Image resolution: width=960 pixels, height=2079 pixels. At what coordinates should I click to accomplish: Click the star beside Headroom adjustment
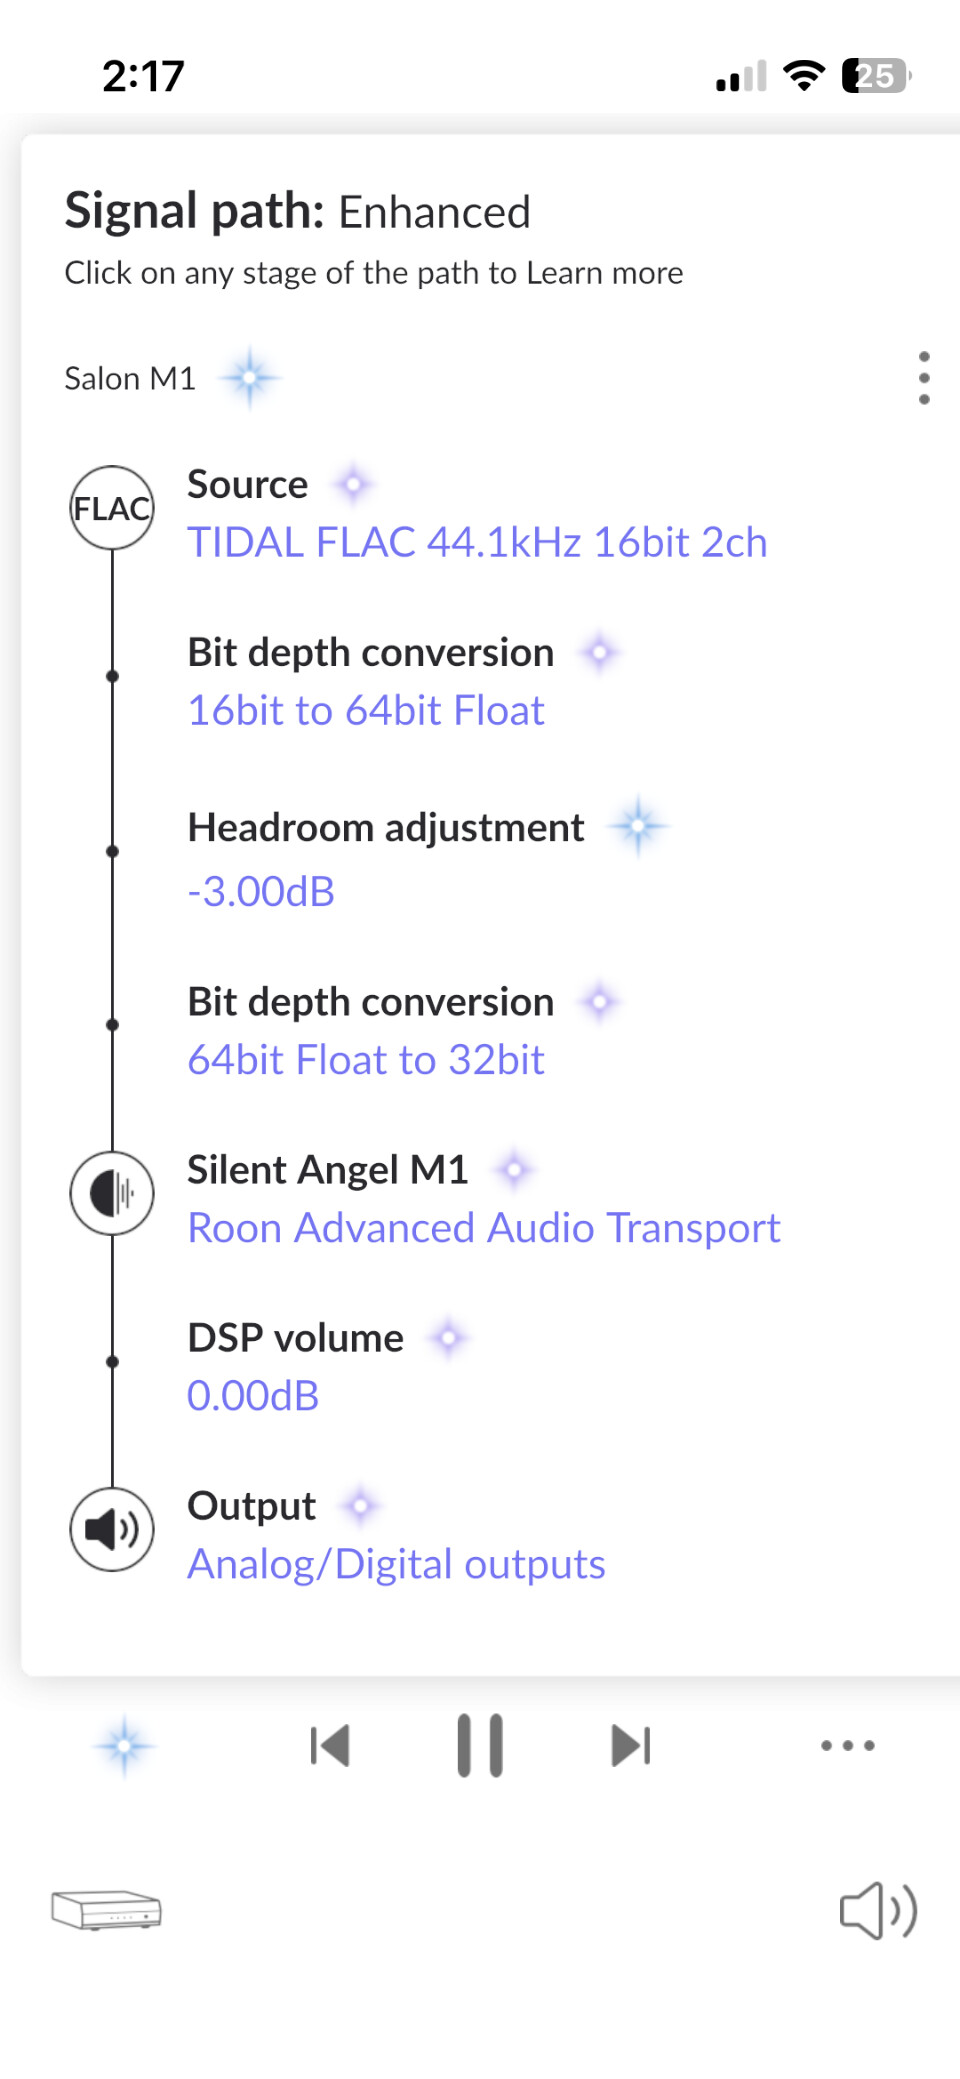(638, 827)
